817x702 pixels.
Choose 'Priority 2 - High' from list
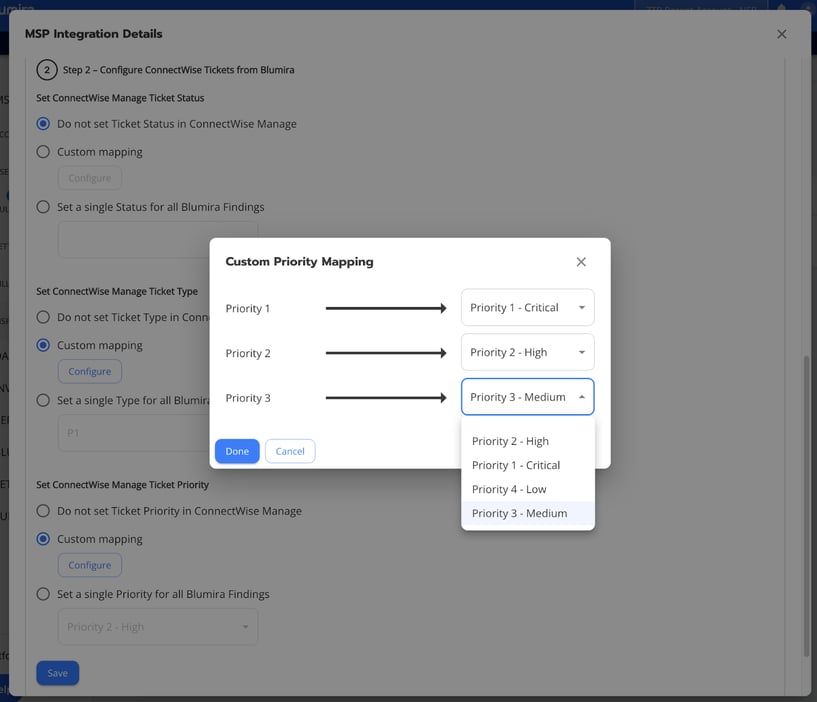pos(510,441)
